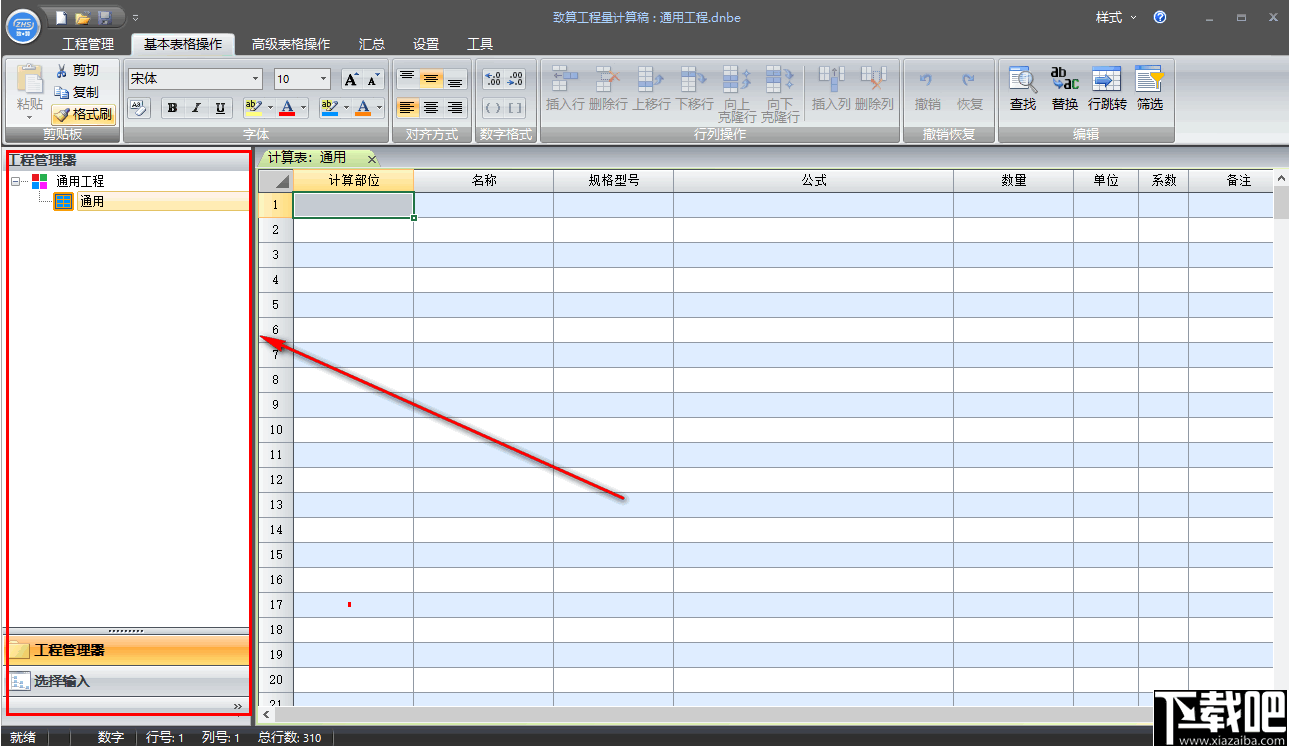This screenshot has width=1289, height=746.
Task: Open a file via quick access folder icon
Action: coord(83,18)
